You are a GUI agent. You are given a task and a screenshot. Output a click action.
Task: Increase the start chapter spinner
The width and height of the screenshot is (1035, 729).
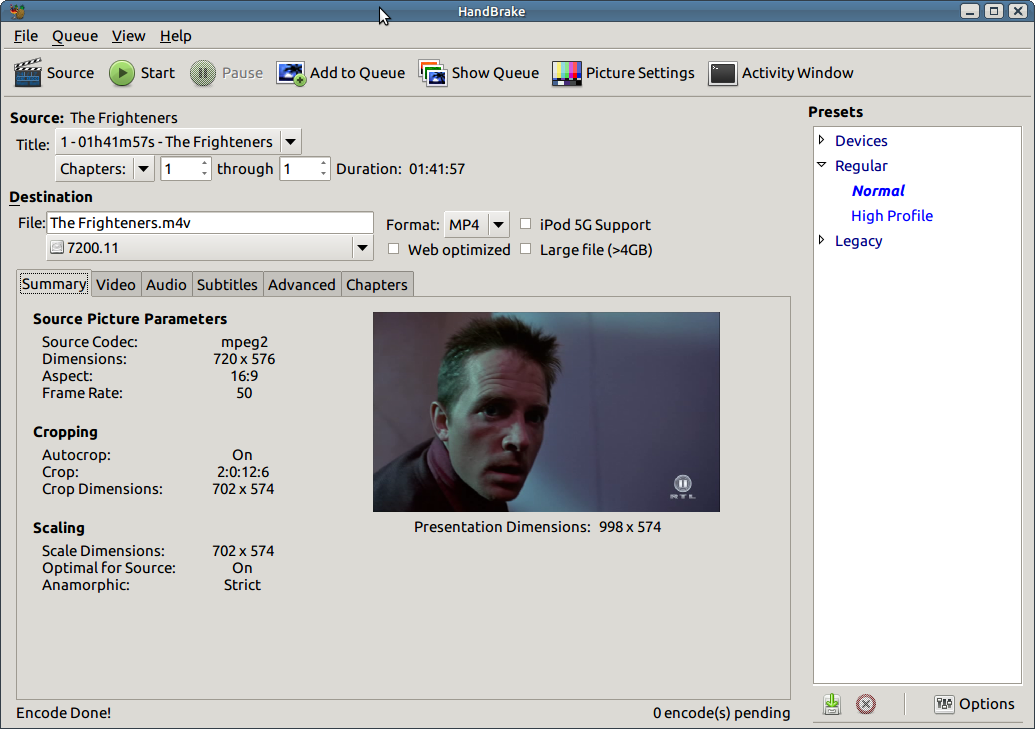(x=205, y=163)
